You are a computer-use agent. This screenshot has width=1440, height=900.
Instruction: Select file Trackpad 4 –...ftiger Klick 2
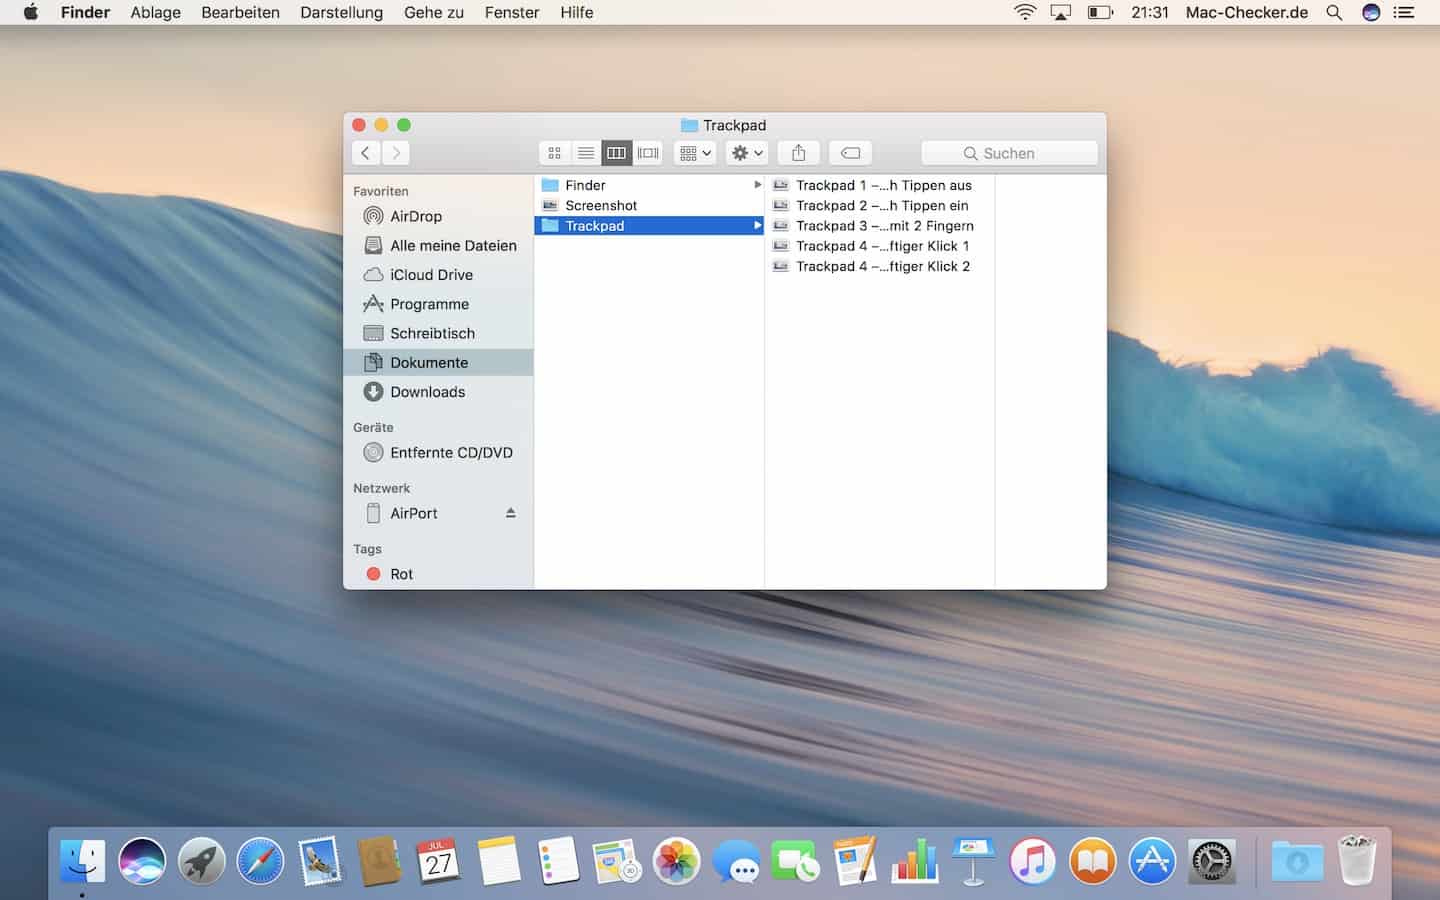pyautogui.click(x=880, y=266)
